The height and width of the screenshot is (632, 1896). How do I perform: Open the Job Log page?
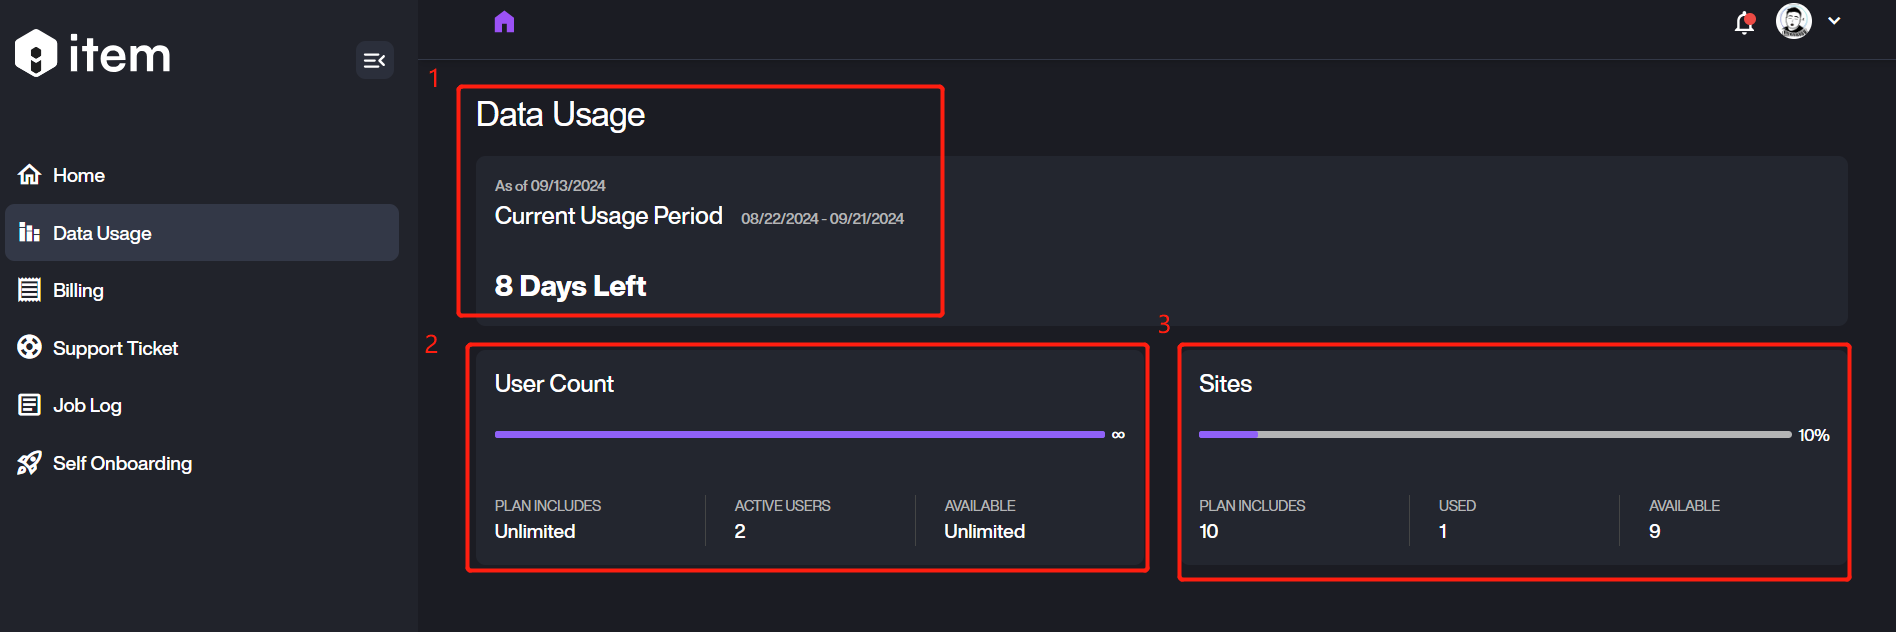(87, 405)
